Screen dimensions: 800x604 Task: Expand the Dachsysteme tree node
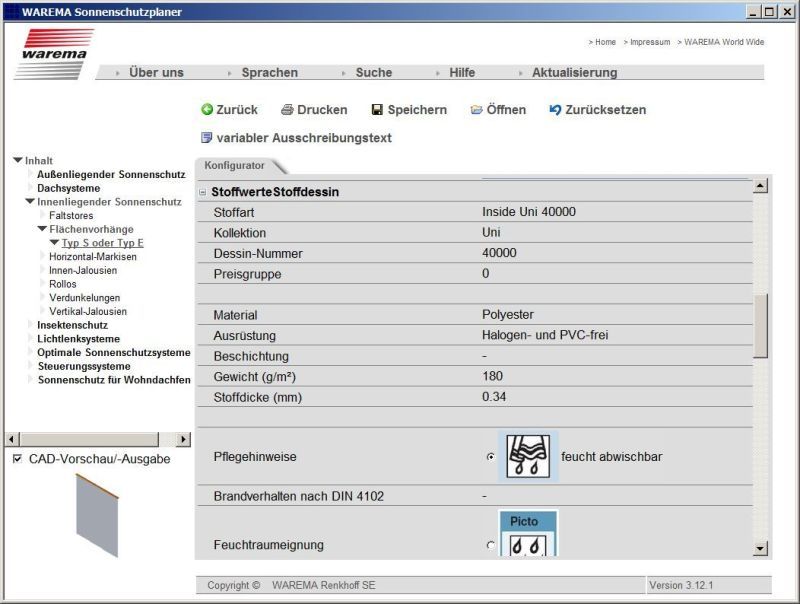31,188
